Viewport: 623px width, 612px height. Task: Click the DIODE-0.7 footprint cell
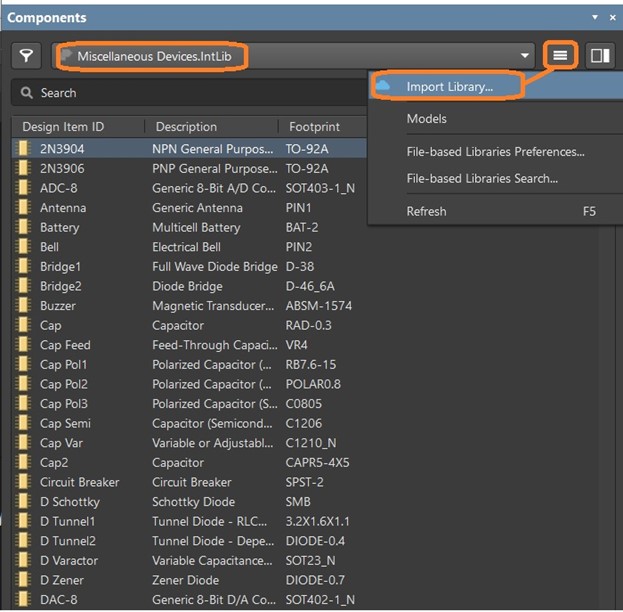tap(315, 580)
